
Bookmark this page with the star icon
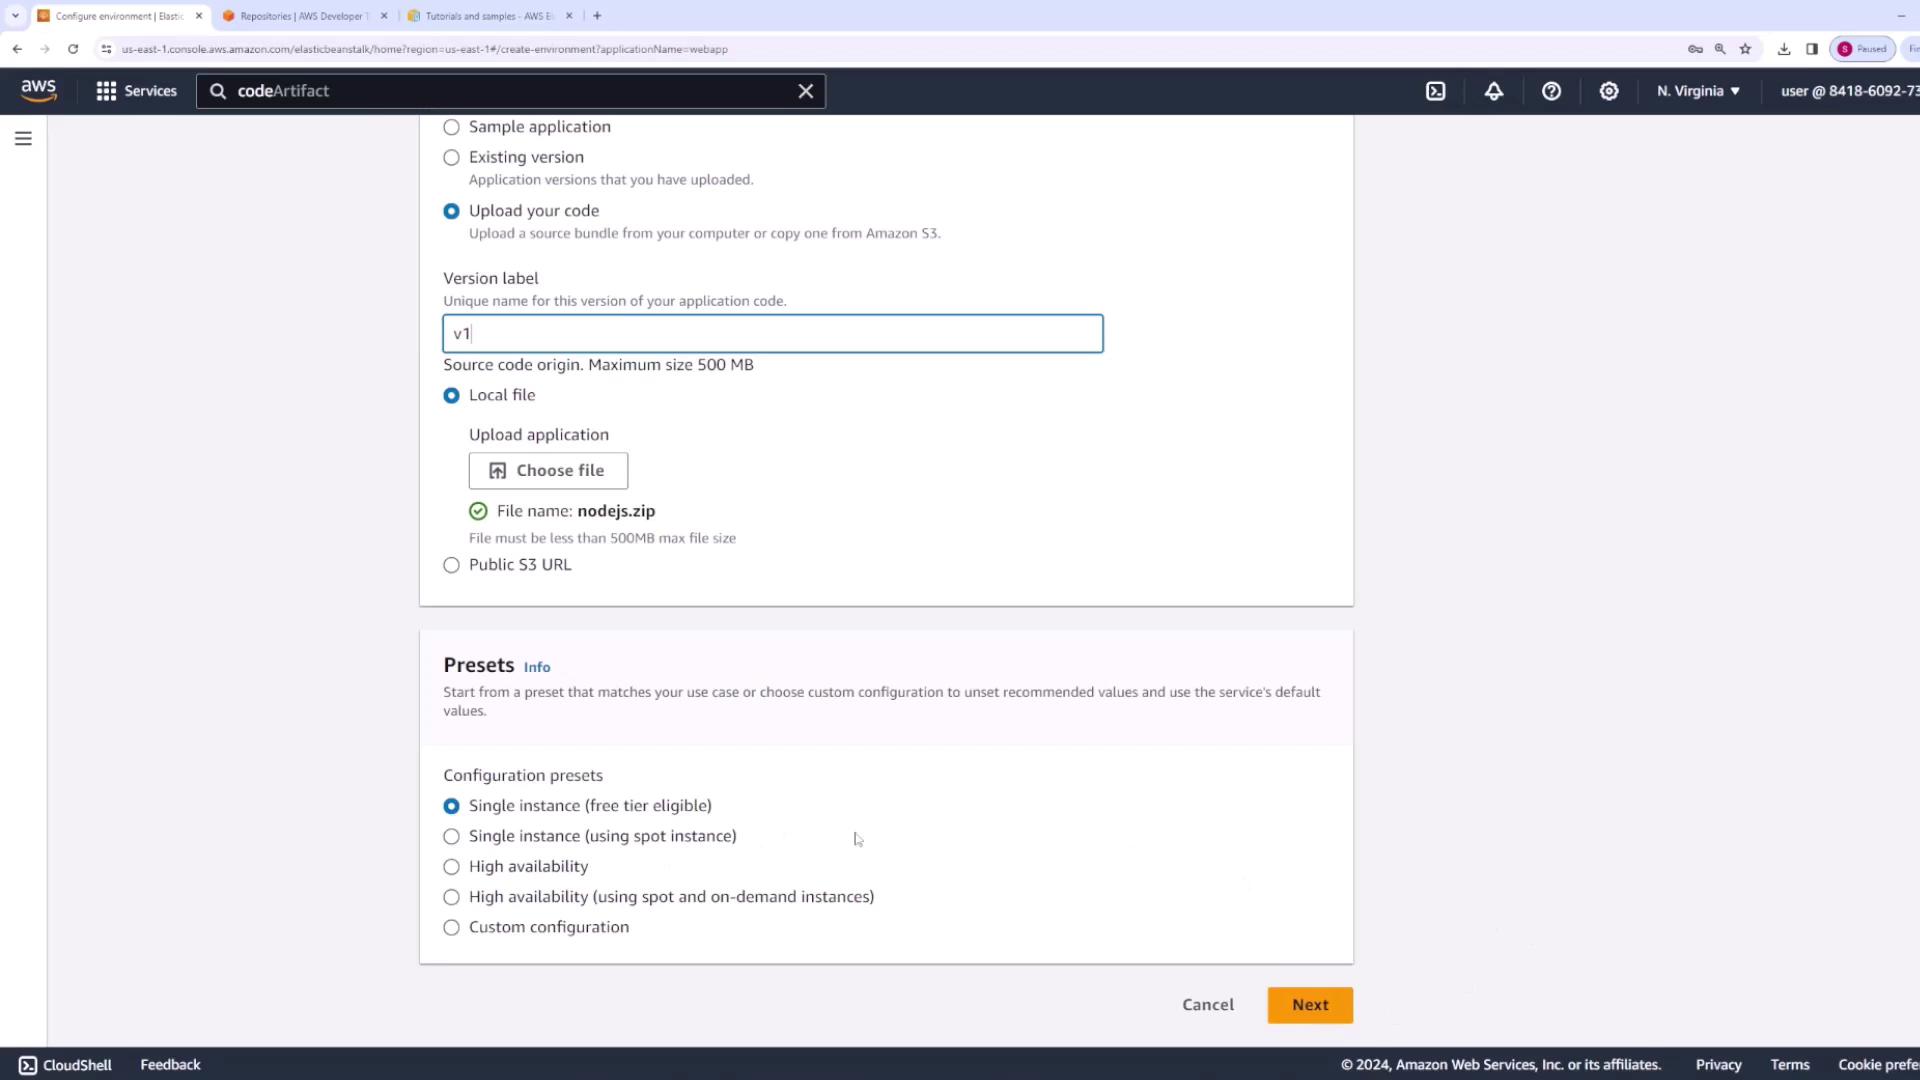[x=1745, y=49]
